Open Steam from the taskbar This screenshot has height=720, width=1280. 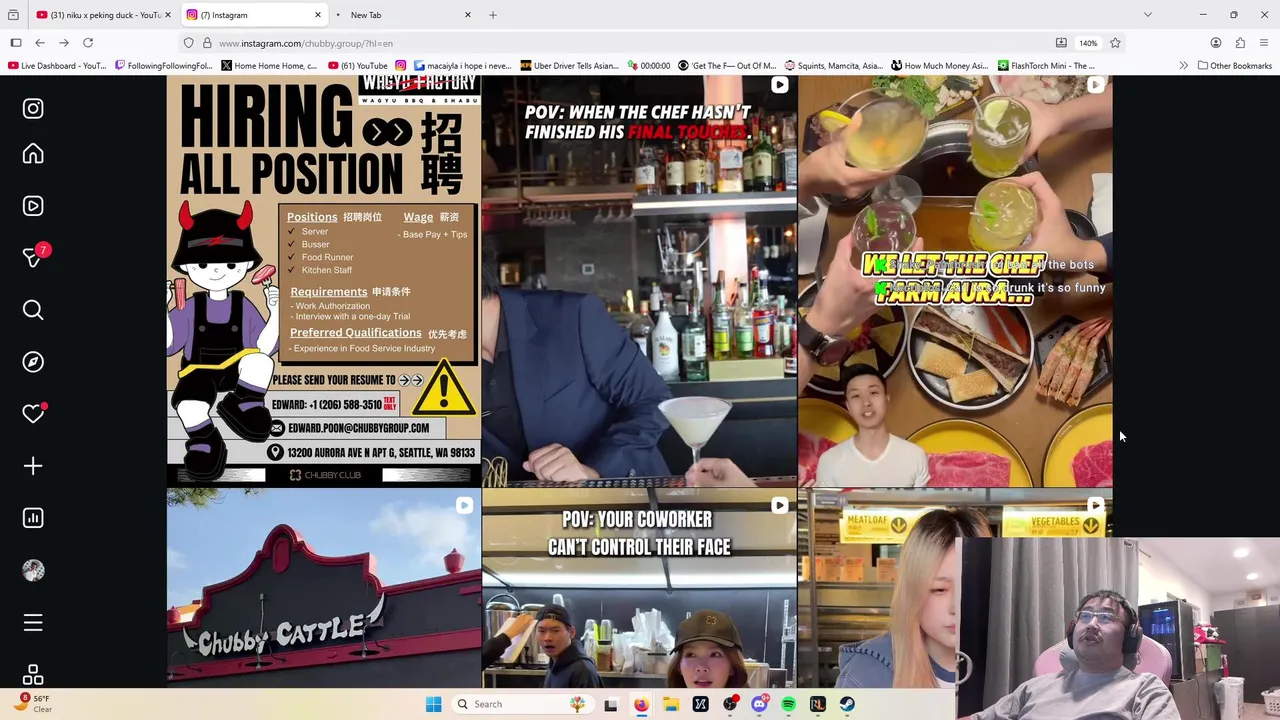847,704
